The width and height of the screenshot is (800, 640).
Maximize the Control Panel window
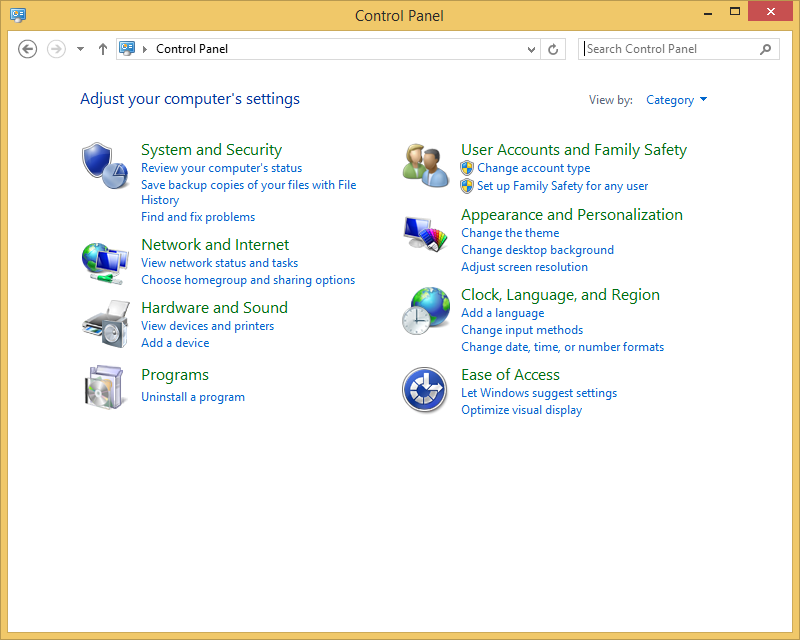pyautogui.click(x=735, y=11)
